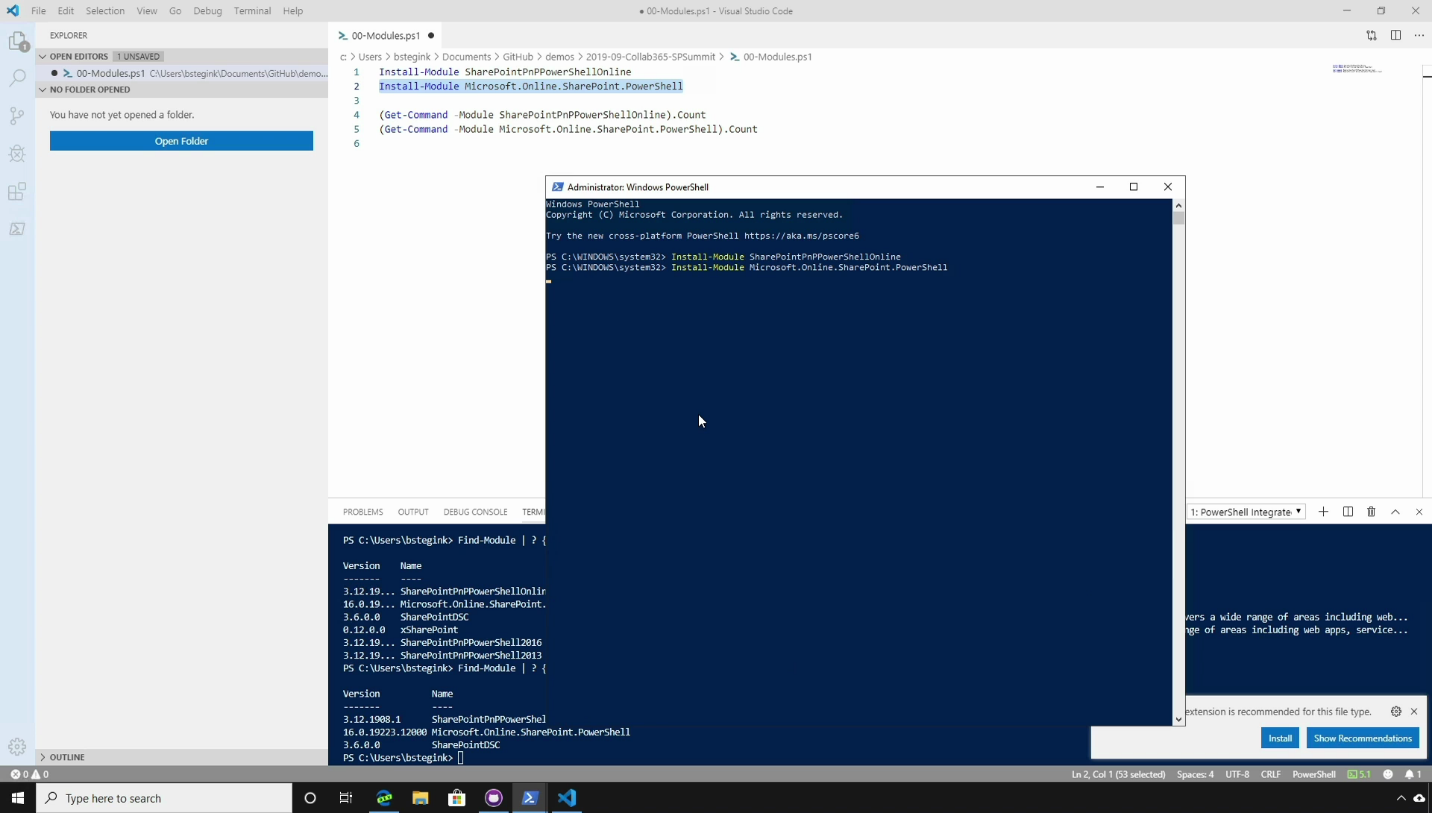Image resolution: width=1432 pixels, height=813 pixels.
Task: Click Show Recommendations button
Action: pyautogui.click(x=1362, y=738)
